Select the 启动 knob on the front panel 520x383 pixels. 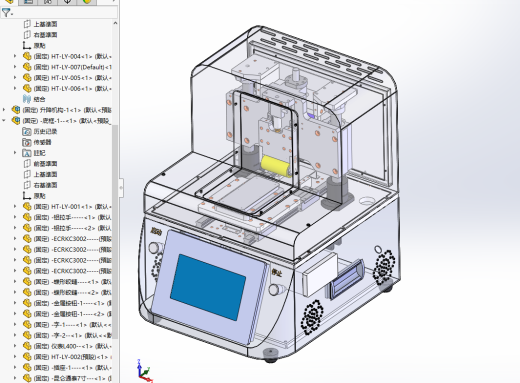(154, 248)
